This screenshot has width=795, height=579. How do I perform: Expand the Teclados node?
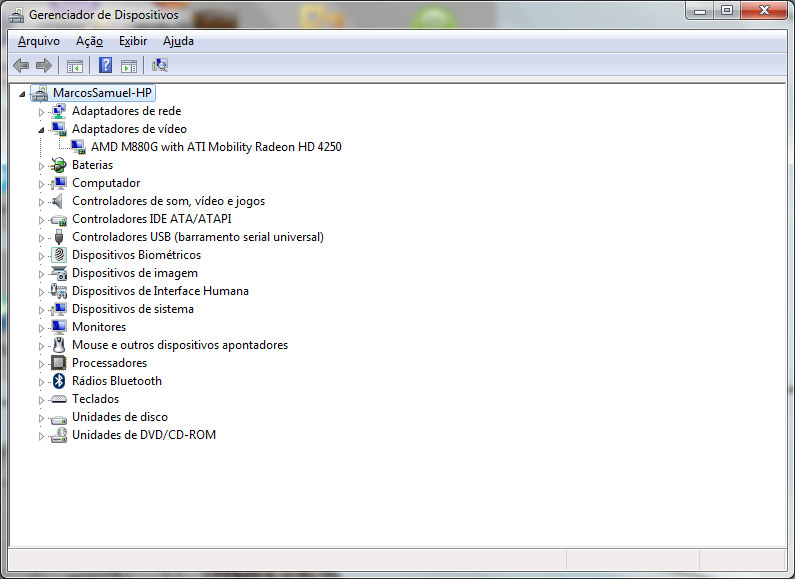[x=42, y=400]
